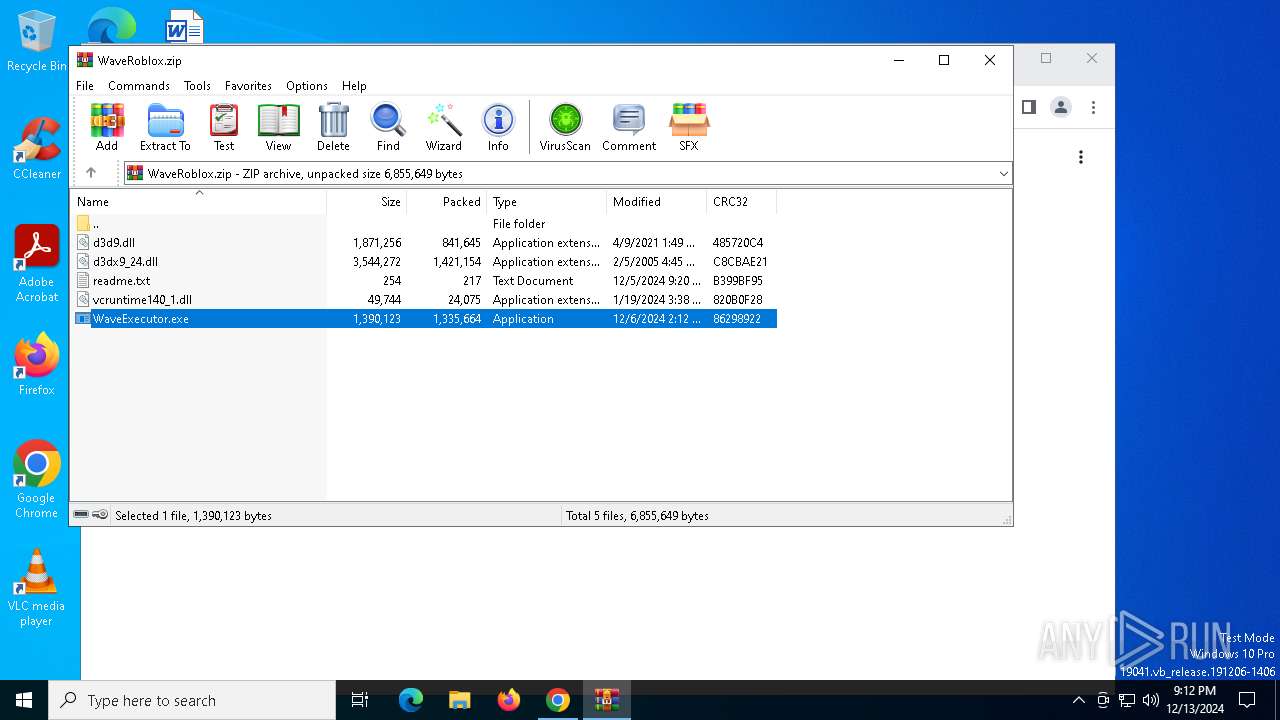Open Google Chrome desktop shortcut
1280x720 pixels.
37,480
